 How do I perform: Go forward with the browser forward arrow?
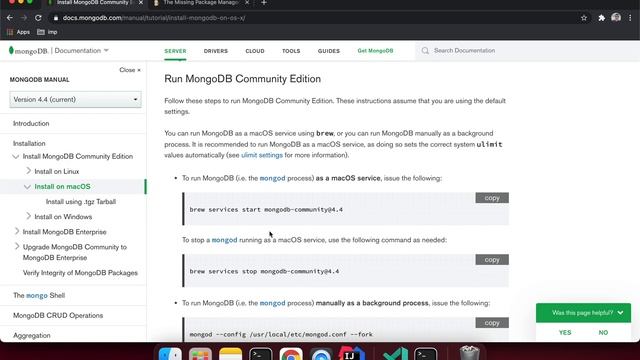pyautogui.click(x=24, y=18)
